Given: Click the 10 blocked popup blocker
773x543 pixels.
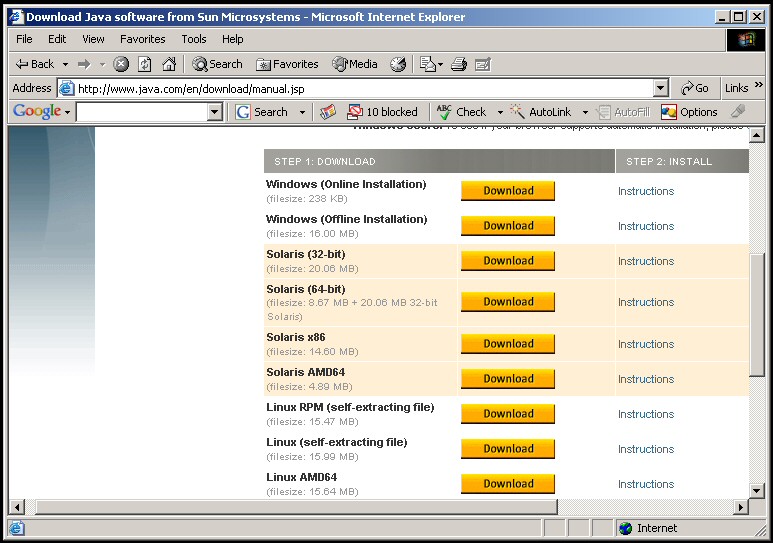Looking at the screenshot, I should (382, 112).
